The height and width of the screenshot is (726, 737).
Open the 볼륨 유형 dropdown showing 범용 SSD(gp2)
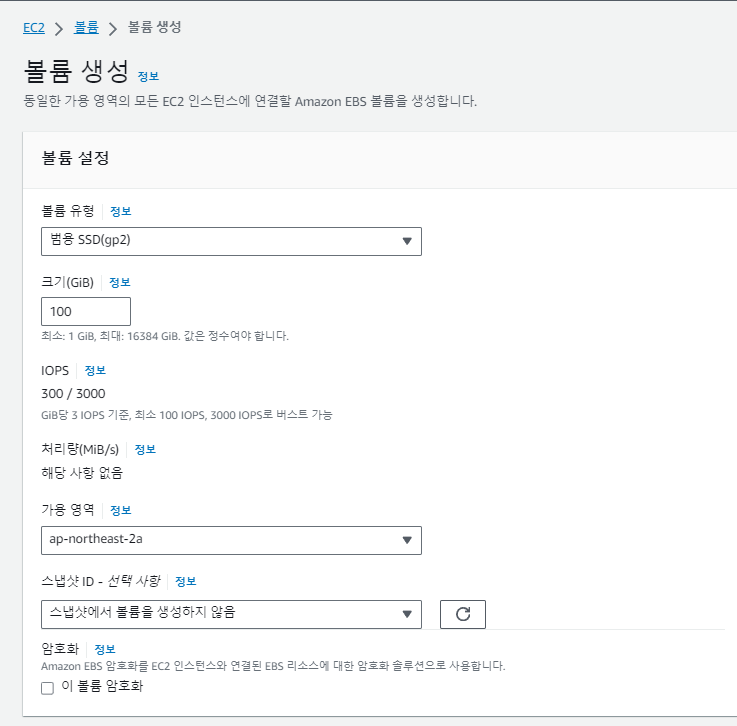pos(231,241)
